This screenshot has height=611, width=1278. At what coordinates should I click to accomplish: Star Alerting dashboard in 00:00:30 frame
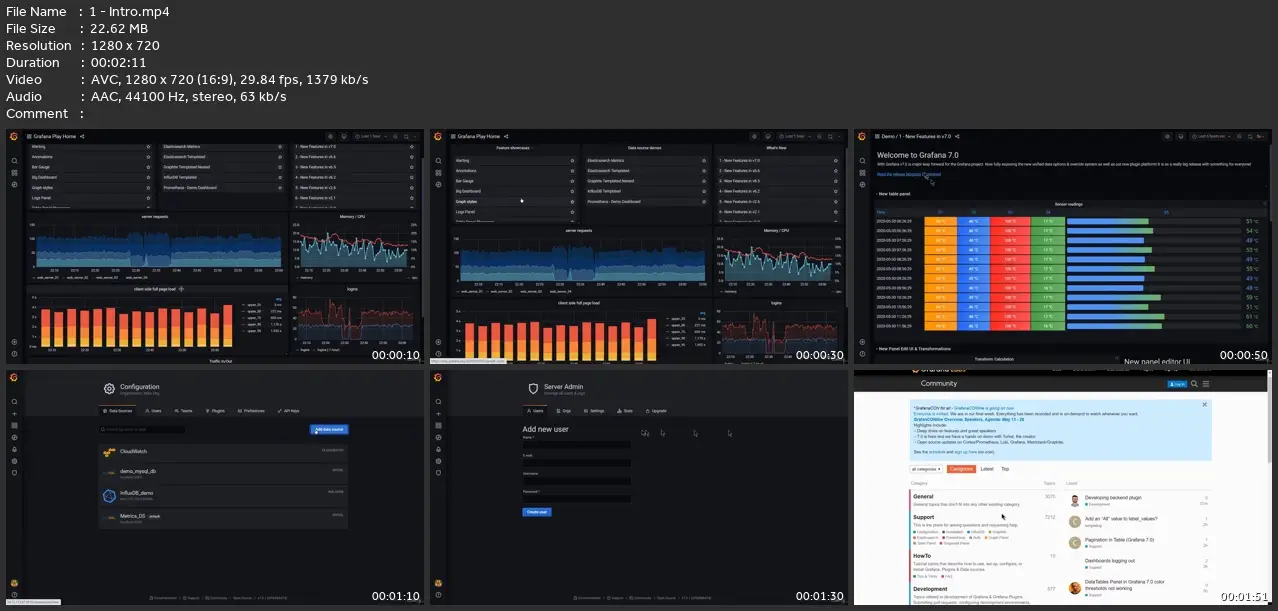572,160
